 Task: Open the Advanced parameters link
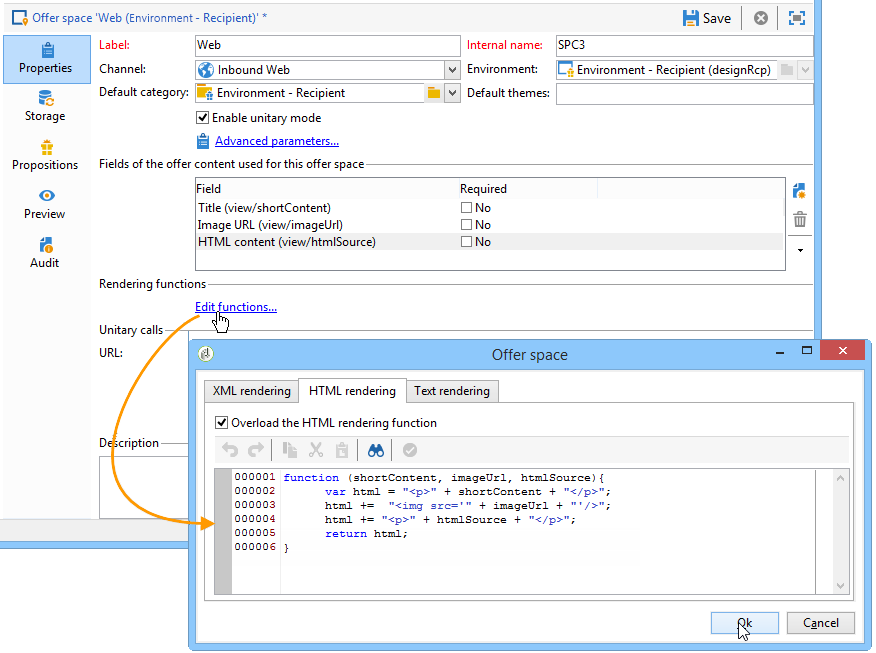tap(276, 141)
